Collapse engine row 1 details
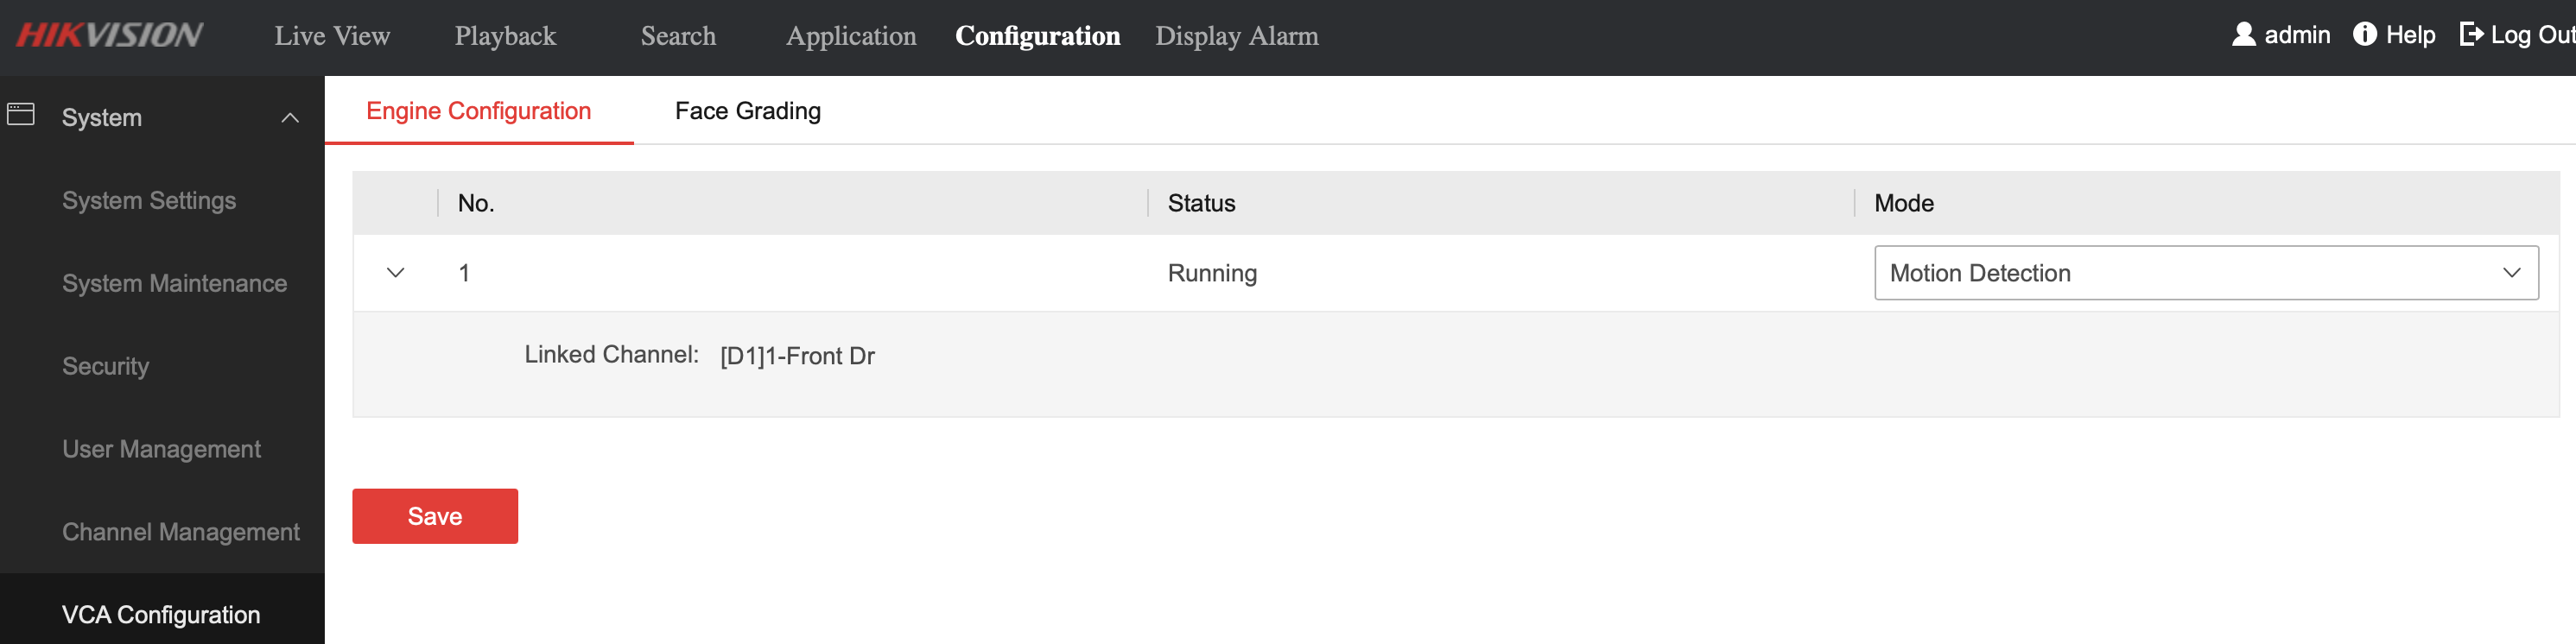 pos(395,271)
